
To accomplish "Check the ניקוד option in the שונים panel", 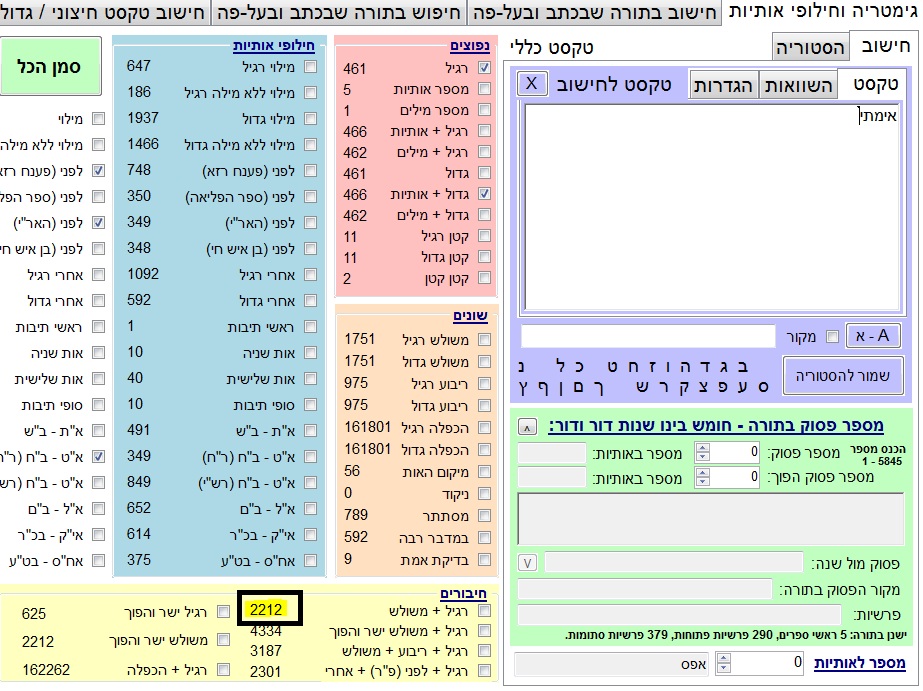I will tap(485, 493).
